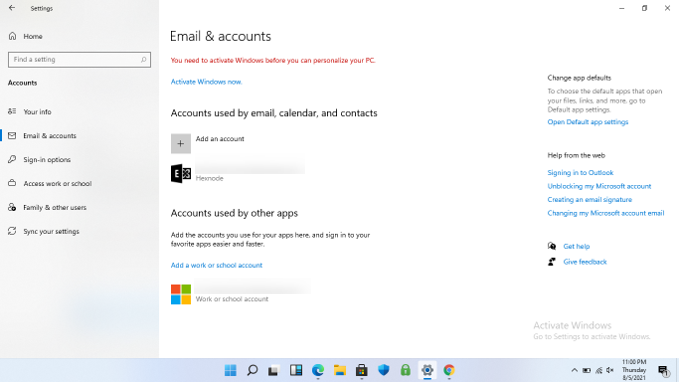Launch Google Chrome from taskbar
The width and height of the screenshot is (679, 382).
pyautogui.click(x=449, y=370)
